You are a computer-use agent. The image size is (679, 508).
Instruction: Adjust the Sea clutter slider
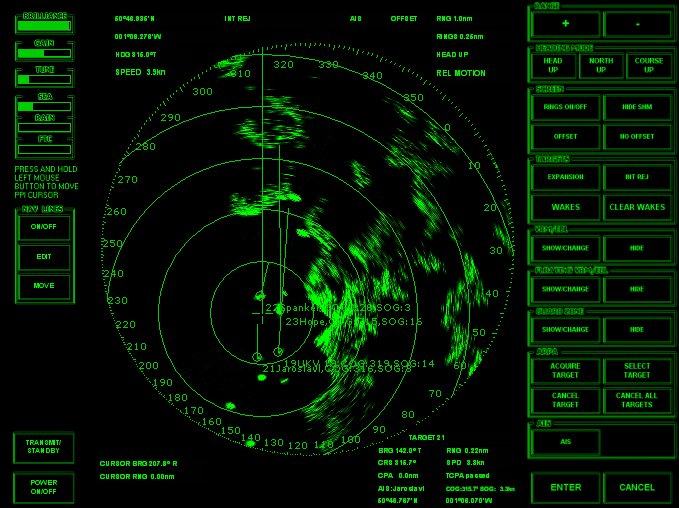[x=44, y=108]
